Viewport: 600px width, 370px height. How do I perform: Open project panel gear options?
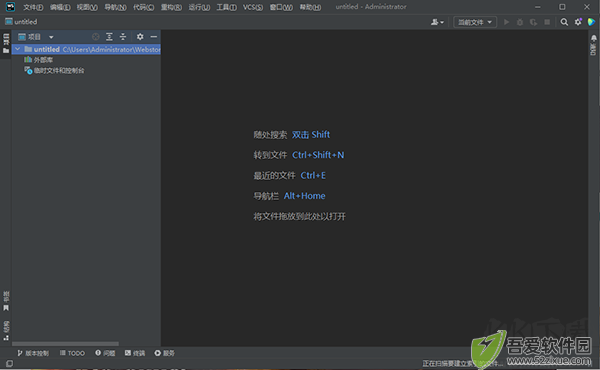(x=140, y=37)
